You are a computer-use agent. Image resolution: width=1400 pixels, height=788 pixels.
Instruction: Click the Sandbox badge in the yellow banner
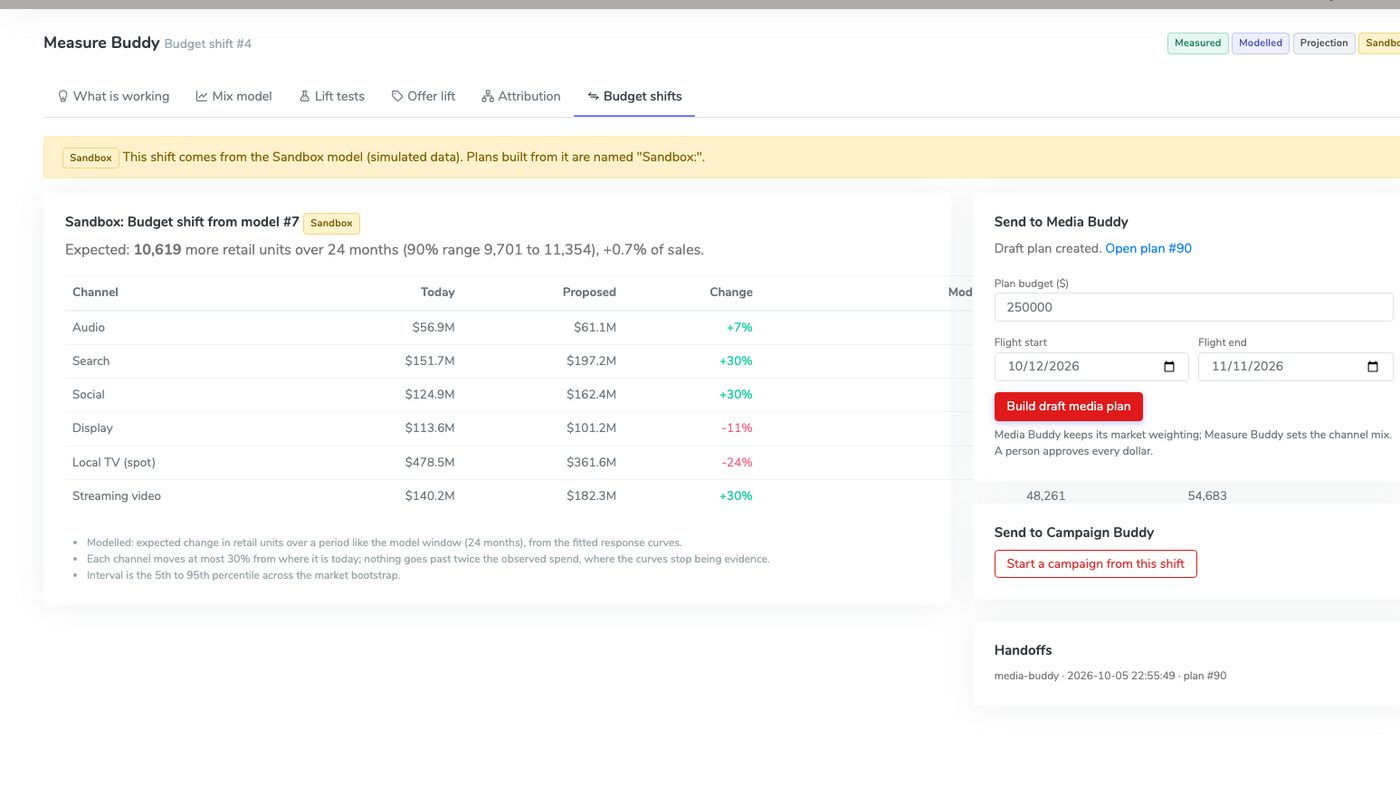(91, 158)
